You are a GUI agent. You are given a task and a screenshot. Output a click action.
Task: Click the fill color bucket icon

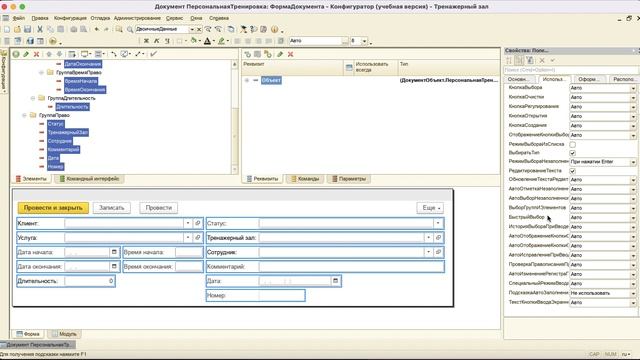[193, 41]
